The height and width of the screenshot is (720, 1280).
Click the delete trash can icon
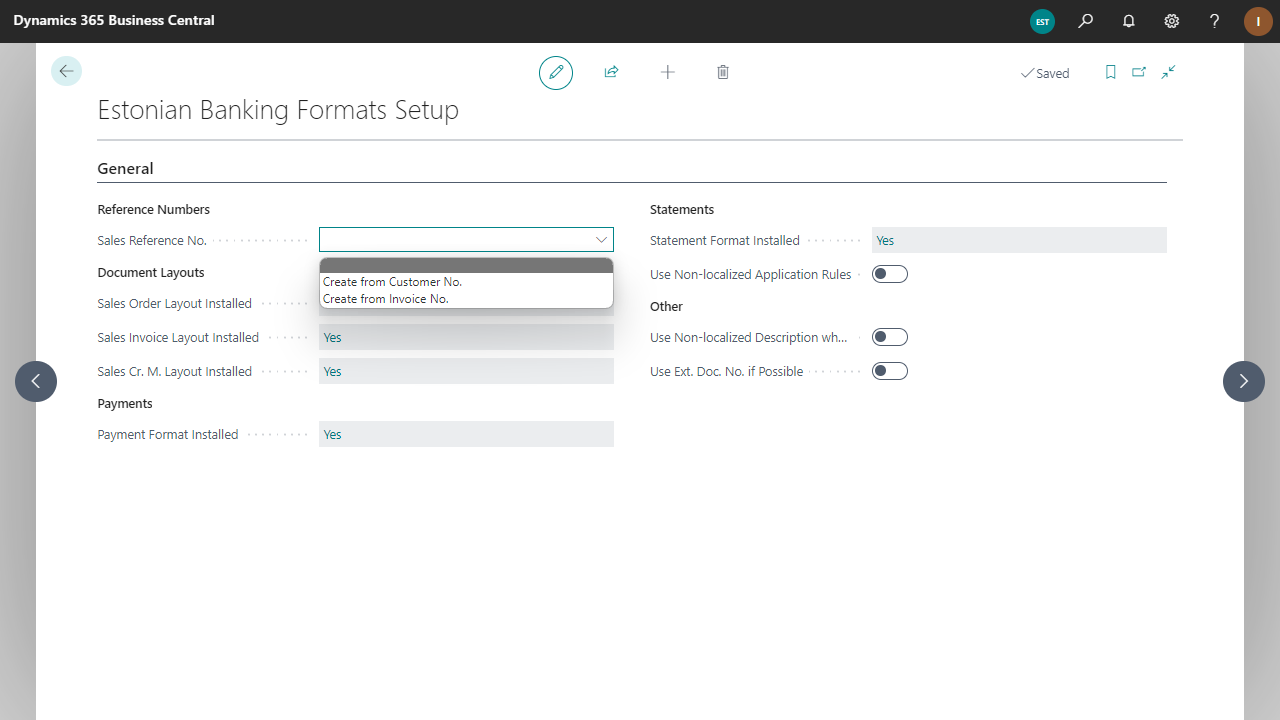tap(723, 72)
